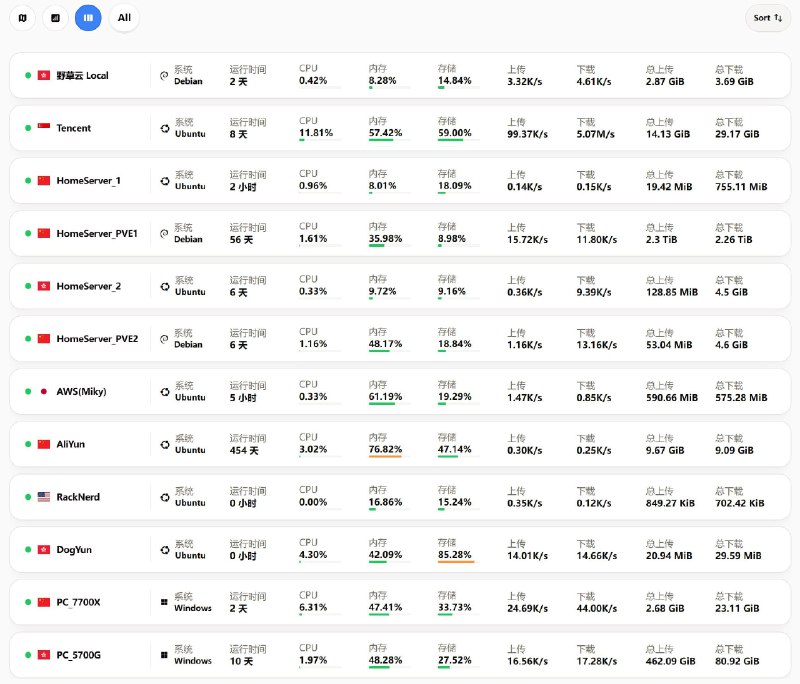Viewport: 800px width, 684px height.
Task: Select the All group tab
Action: pos(124,17)
